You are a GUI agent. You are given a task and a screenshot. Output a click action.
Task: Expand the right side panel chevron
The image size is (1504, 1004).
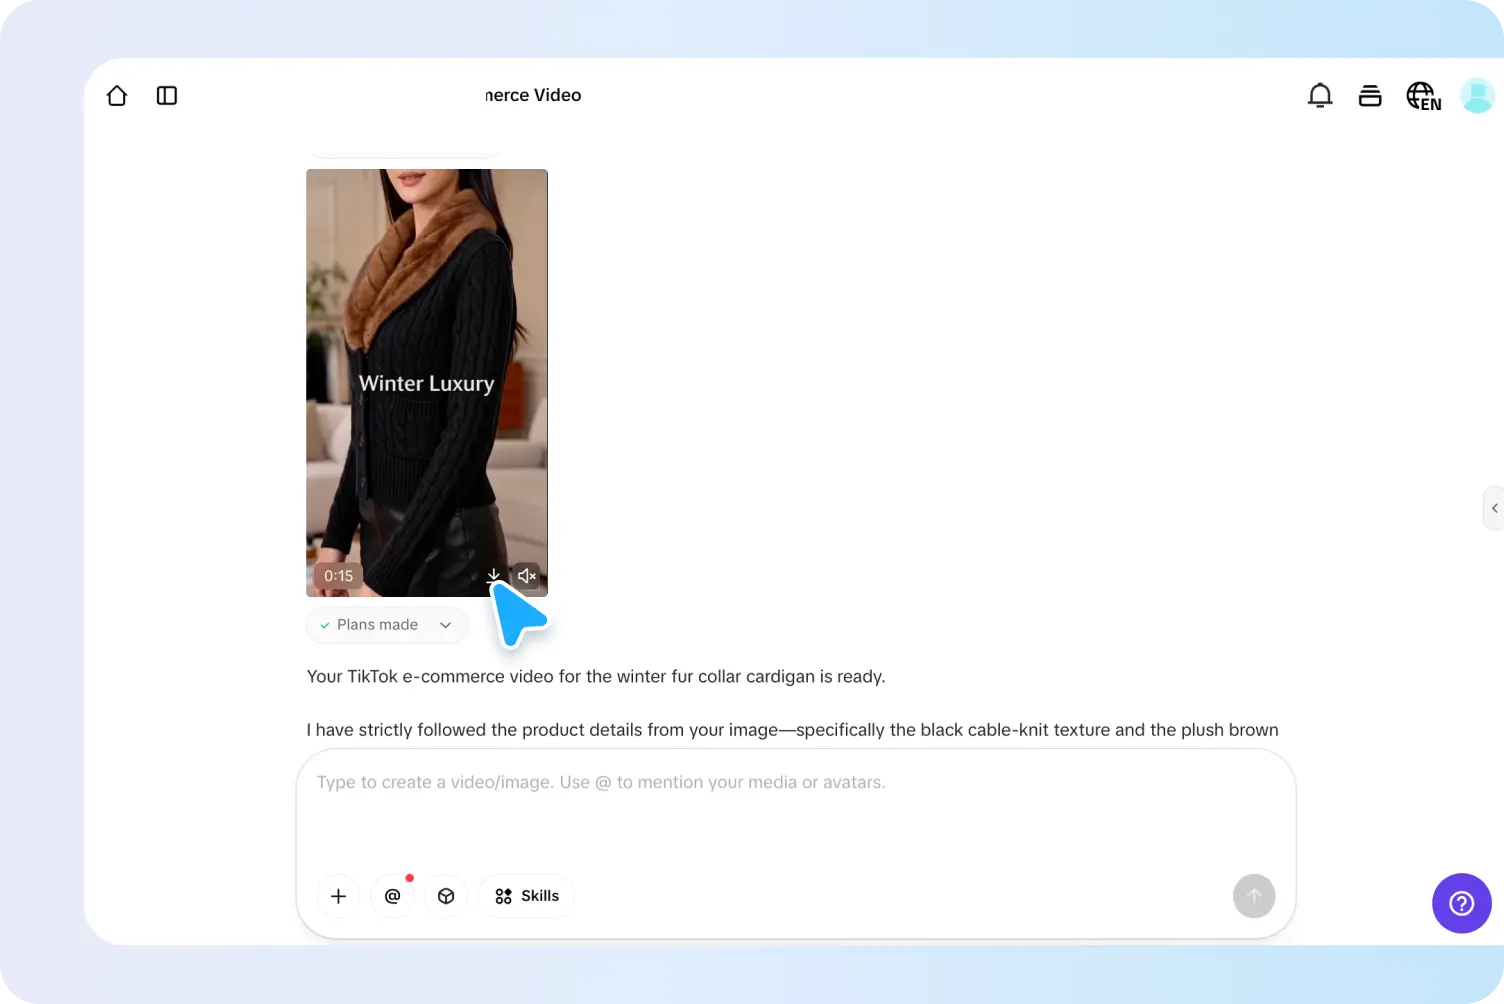pyautogui.click(x=1494, y=508)
